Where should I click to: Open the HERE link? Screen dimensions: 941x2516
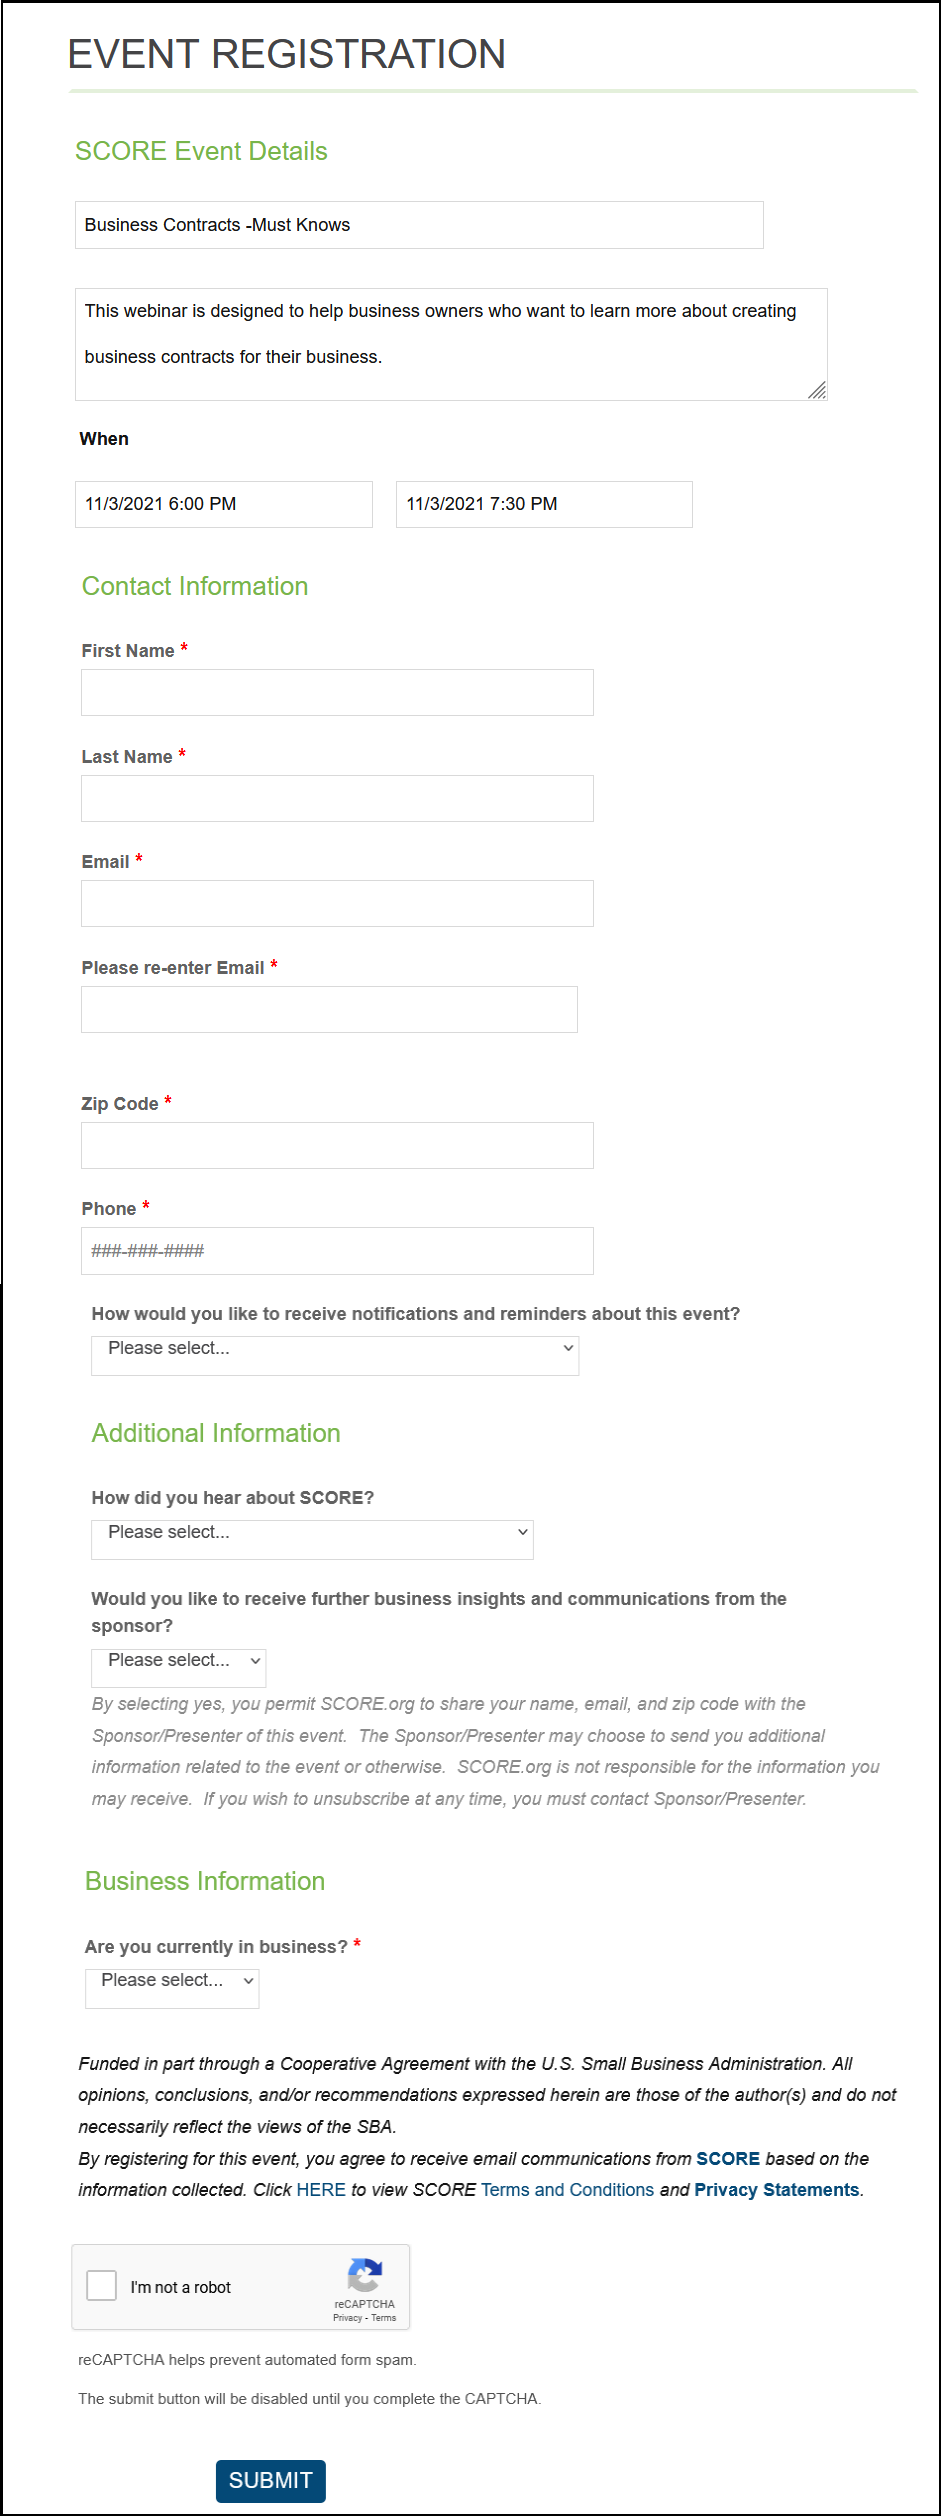[x=321, y=2189]
